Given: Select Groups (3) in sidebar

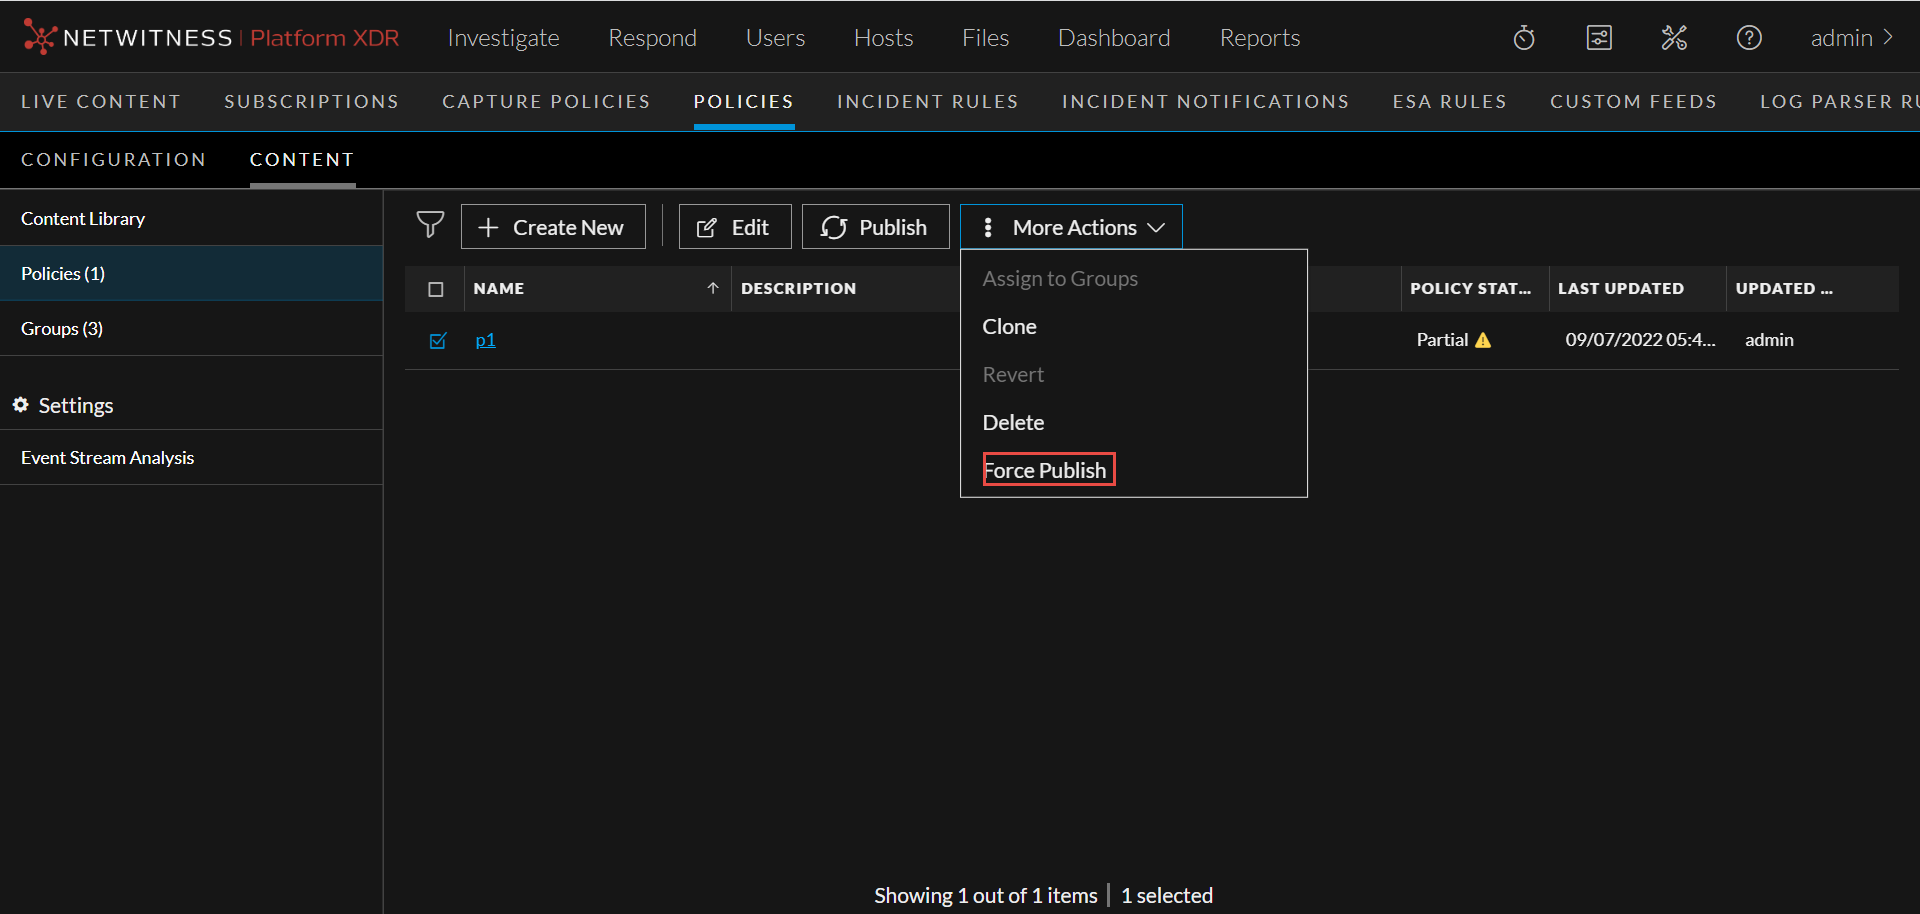Looking at the screenshot, I should [62, 328].
